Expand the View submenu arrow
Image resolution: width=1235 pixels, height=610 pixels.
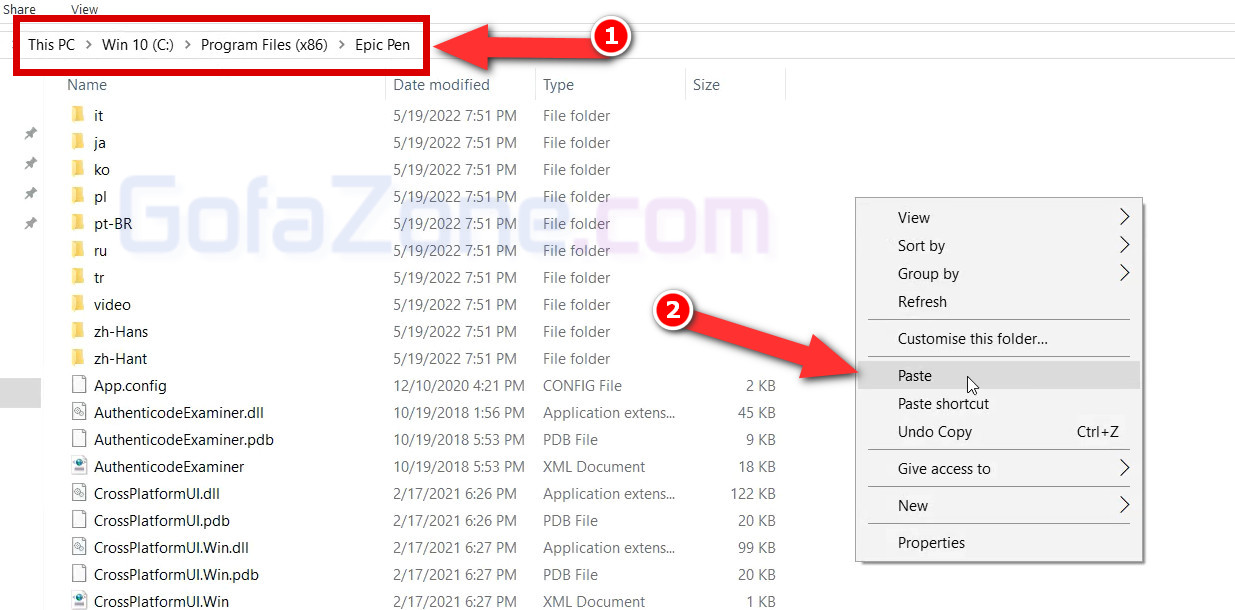coord(1124,217)
